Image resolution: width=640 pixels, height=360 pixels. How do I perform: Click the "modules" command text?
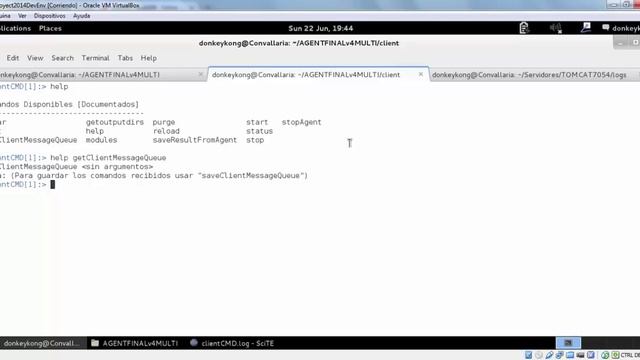pos(101,140)
